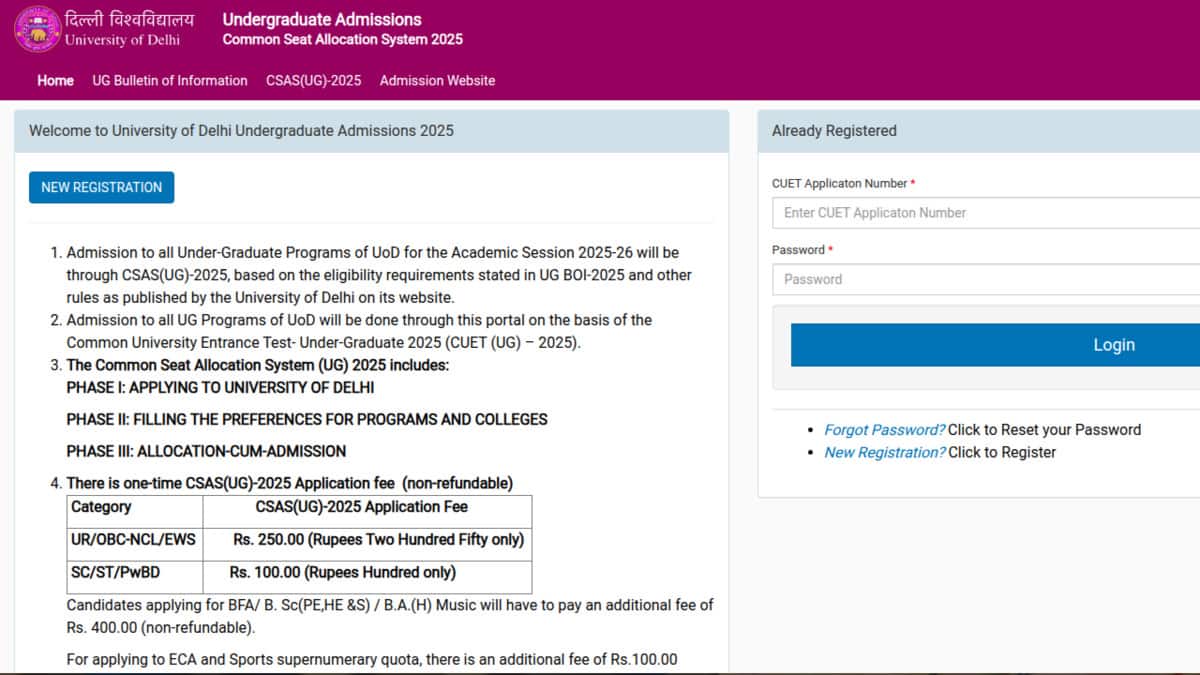Follow the Forgot Password? link
Screen dimensions: 1200x675
point(884,430)
